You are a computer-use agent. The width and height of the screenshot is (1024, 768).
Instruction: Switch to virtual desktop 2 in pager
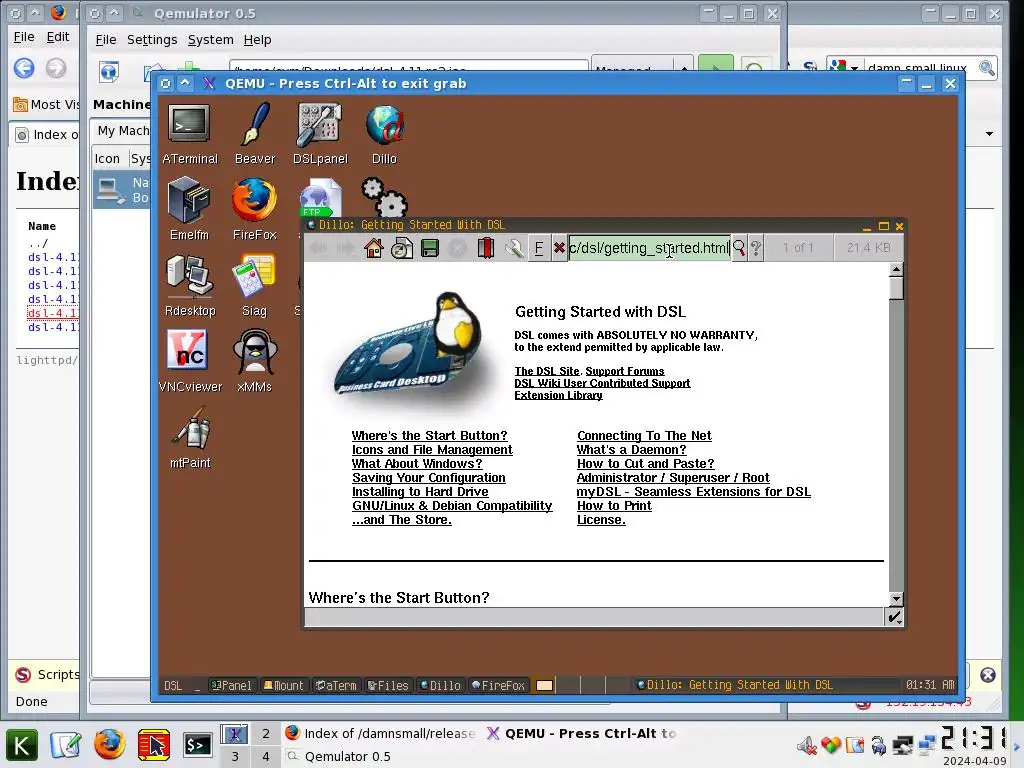click(265, 733)
